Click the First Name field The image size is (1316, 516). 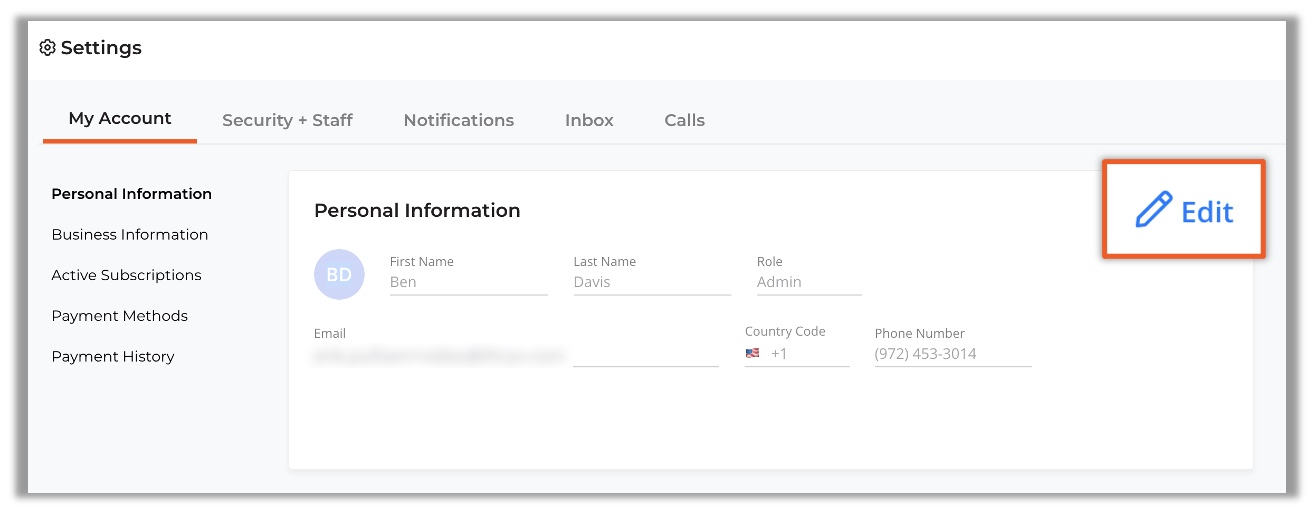(469, 282)
